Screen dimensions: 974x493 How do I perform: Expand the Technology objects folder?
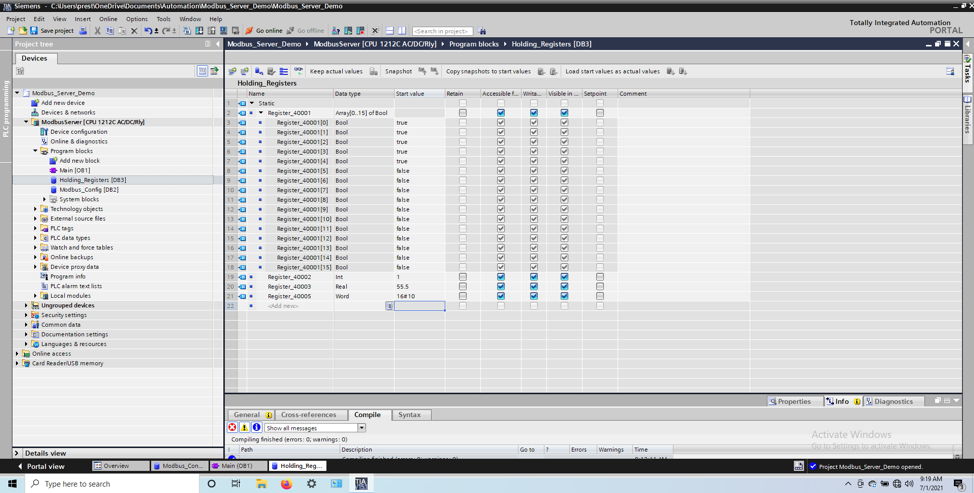click(x=35, y=209)
